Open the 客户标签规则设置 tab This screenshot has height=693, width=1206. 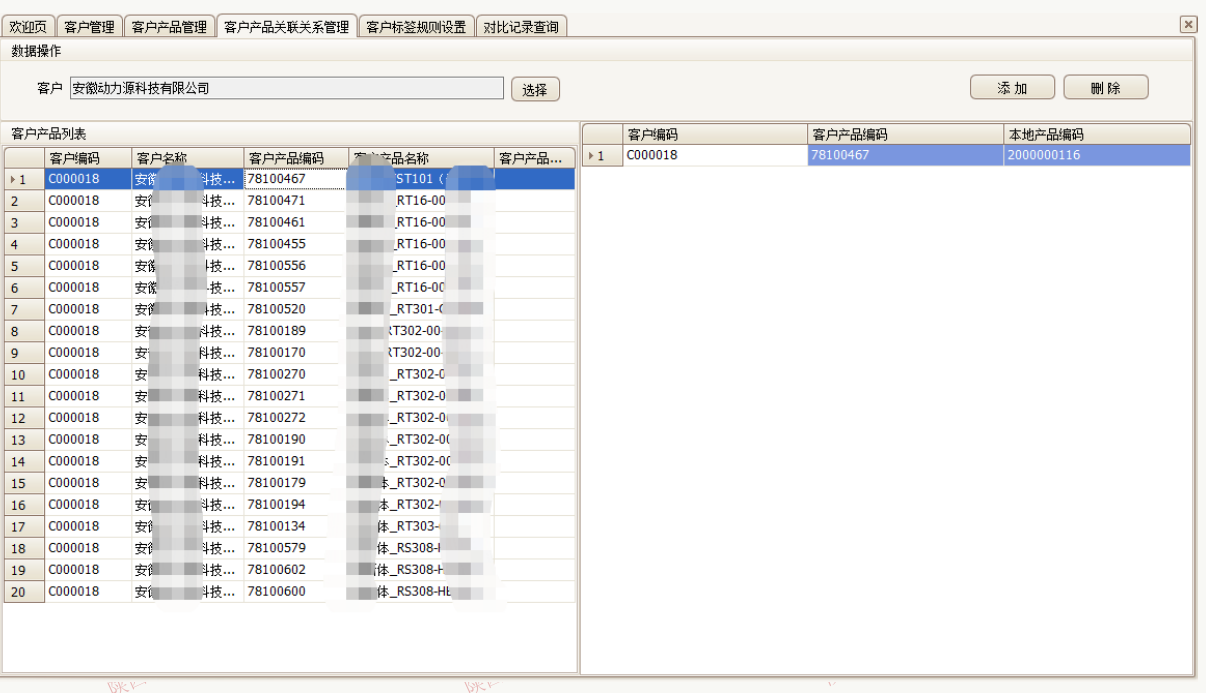tap(416, 27)
